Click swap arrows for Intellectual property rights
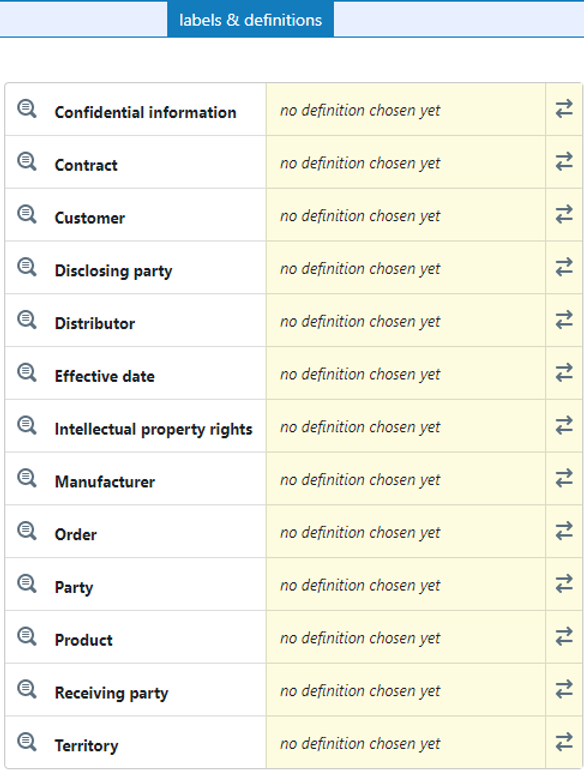Screen dimensions: 584x770 564,425
